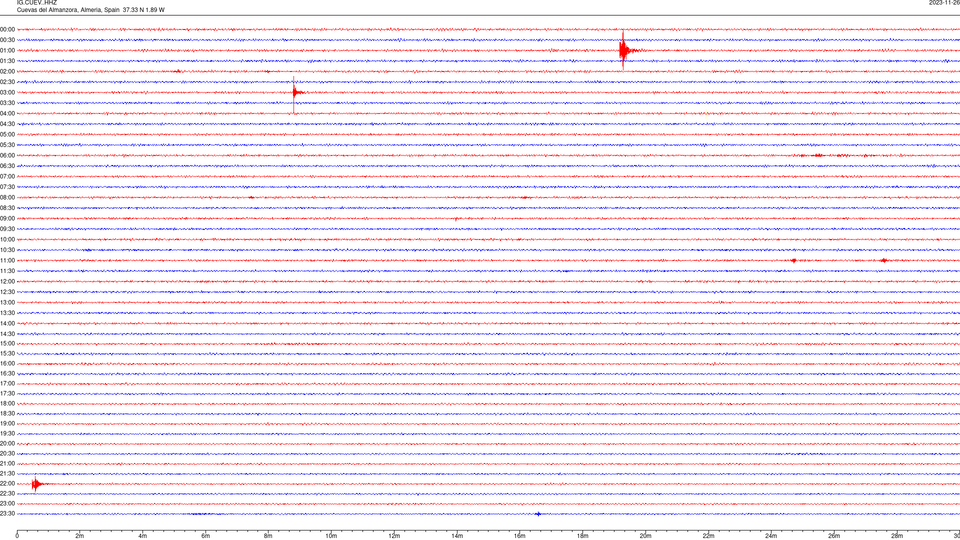
Task: Select the 16:30 time label
Action: click(x=7, y=373)
